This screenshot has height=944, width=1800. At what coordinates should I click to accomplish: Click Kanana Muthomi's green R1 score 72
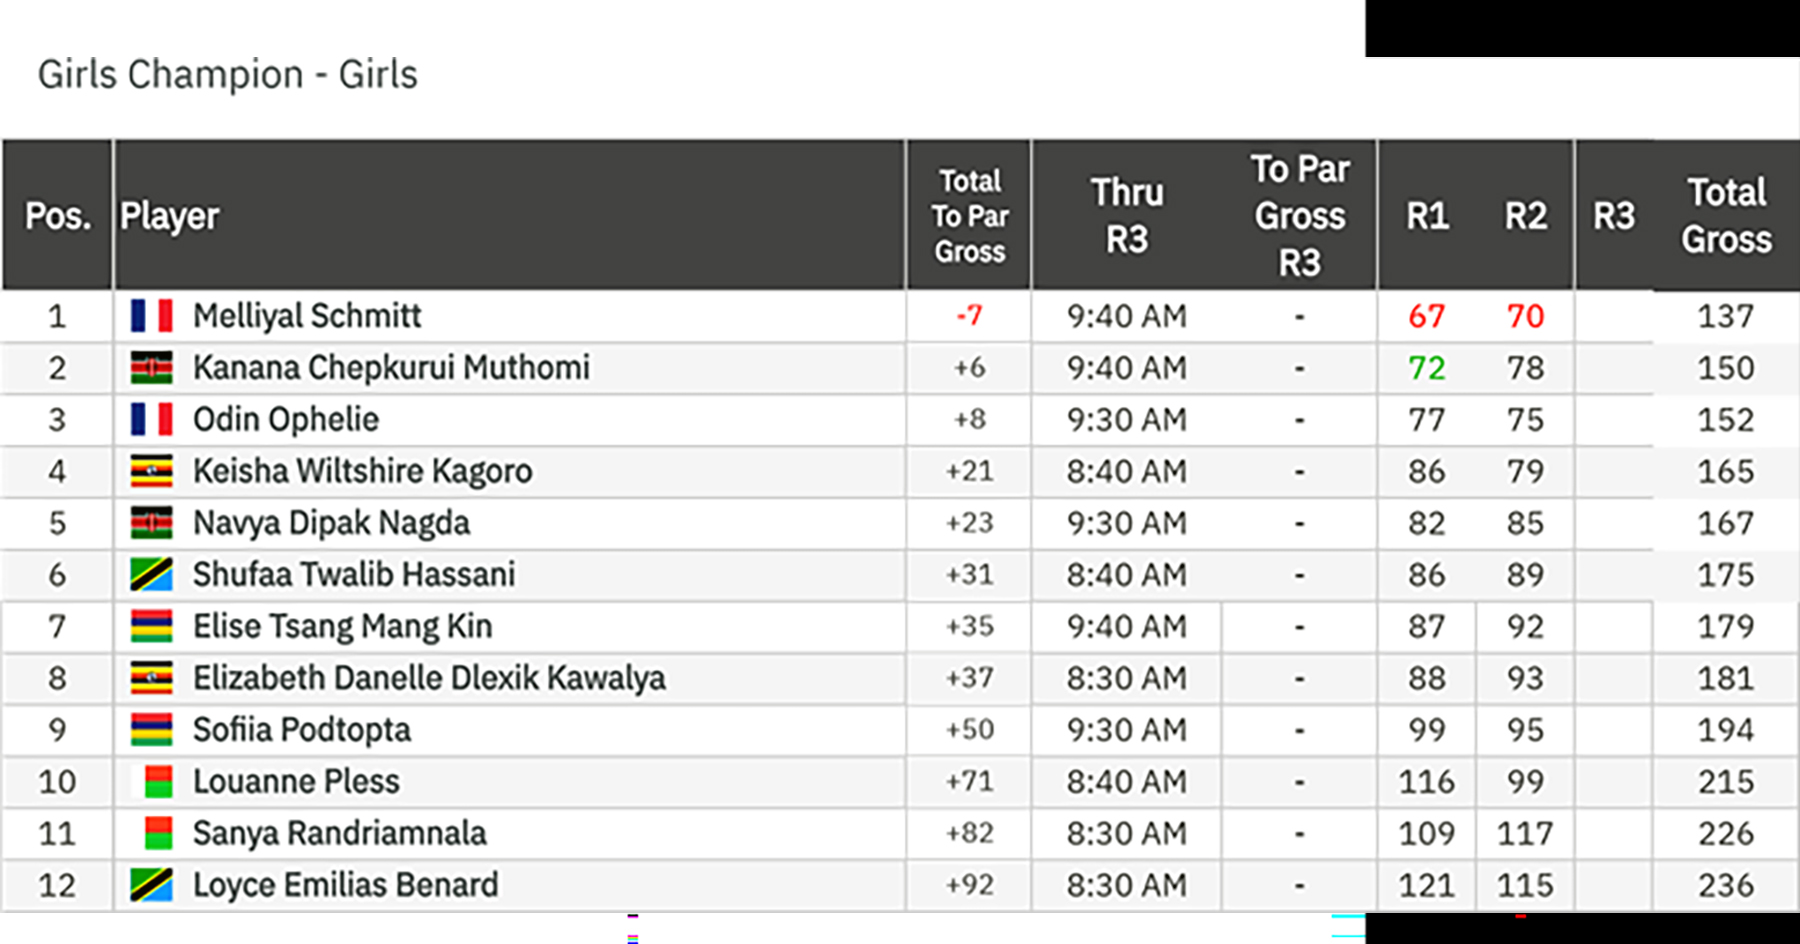(1426, 368)
